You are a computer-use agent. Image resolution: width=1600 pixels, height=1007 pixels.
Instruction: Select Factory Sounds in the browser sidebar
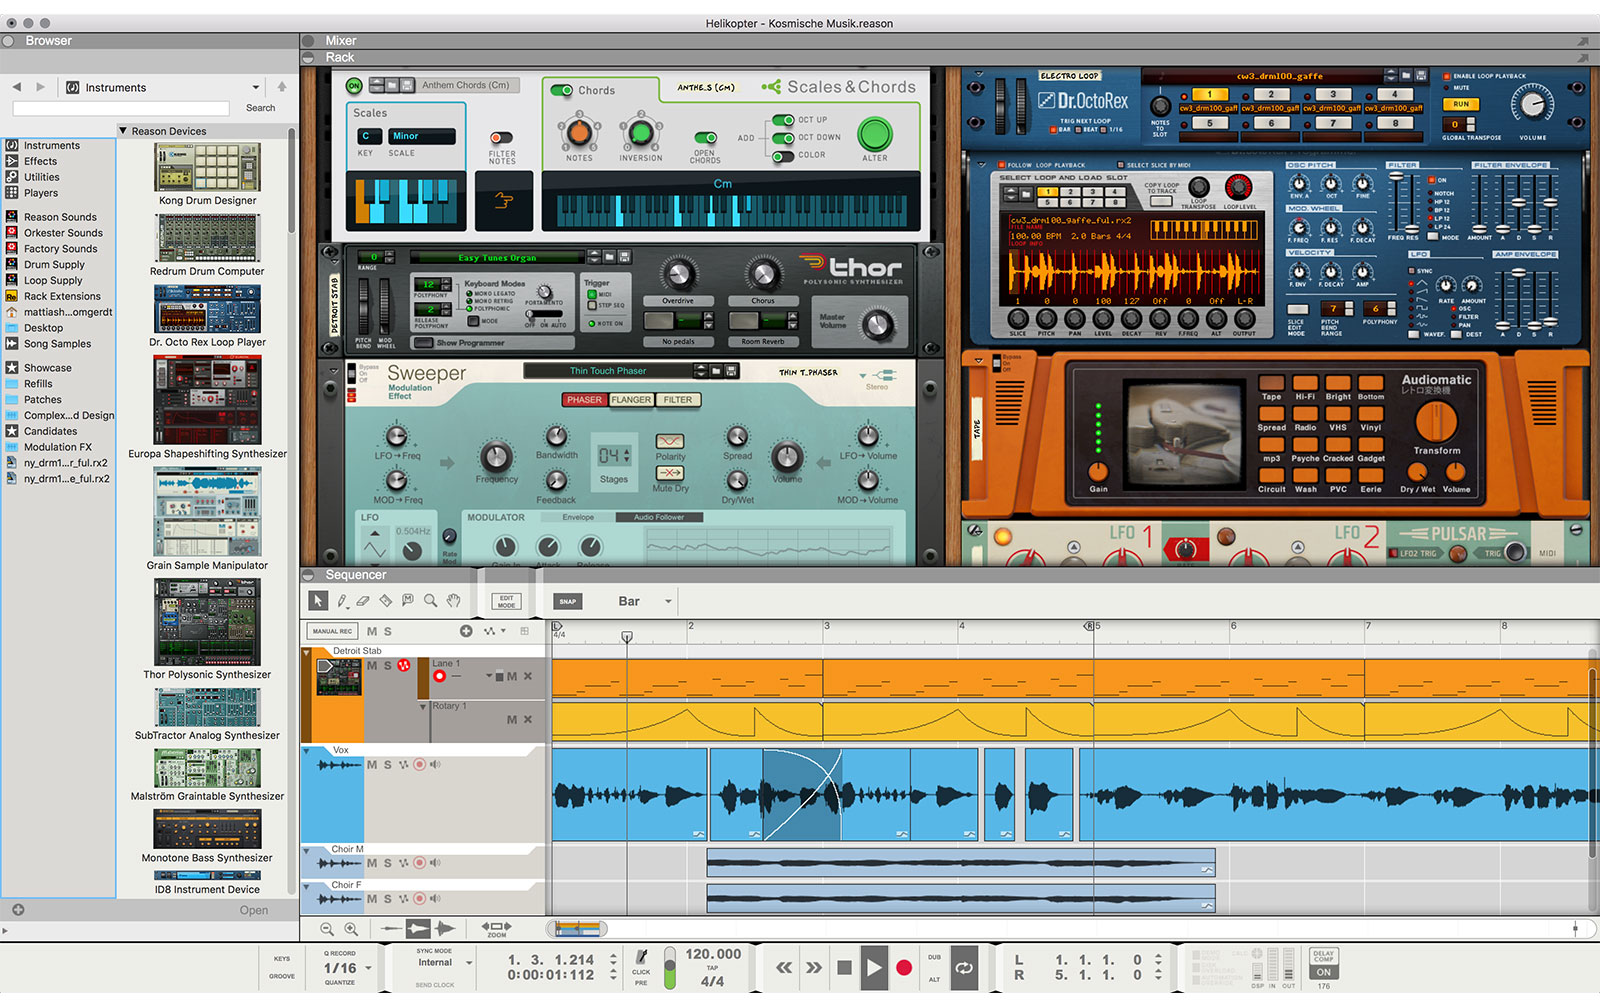[x=60, y=248]
